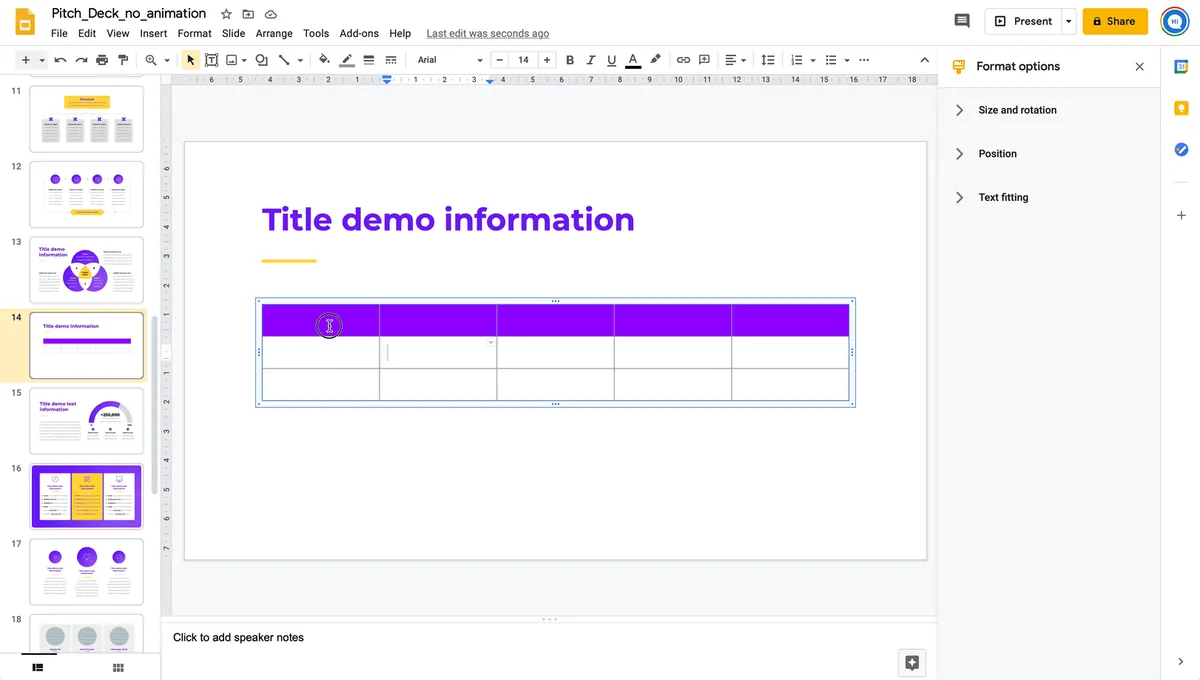The image size is (1200, 680).
Task: Toggle underline formatting
Action: pyautogui.click(x=611, y=60)
